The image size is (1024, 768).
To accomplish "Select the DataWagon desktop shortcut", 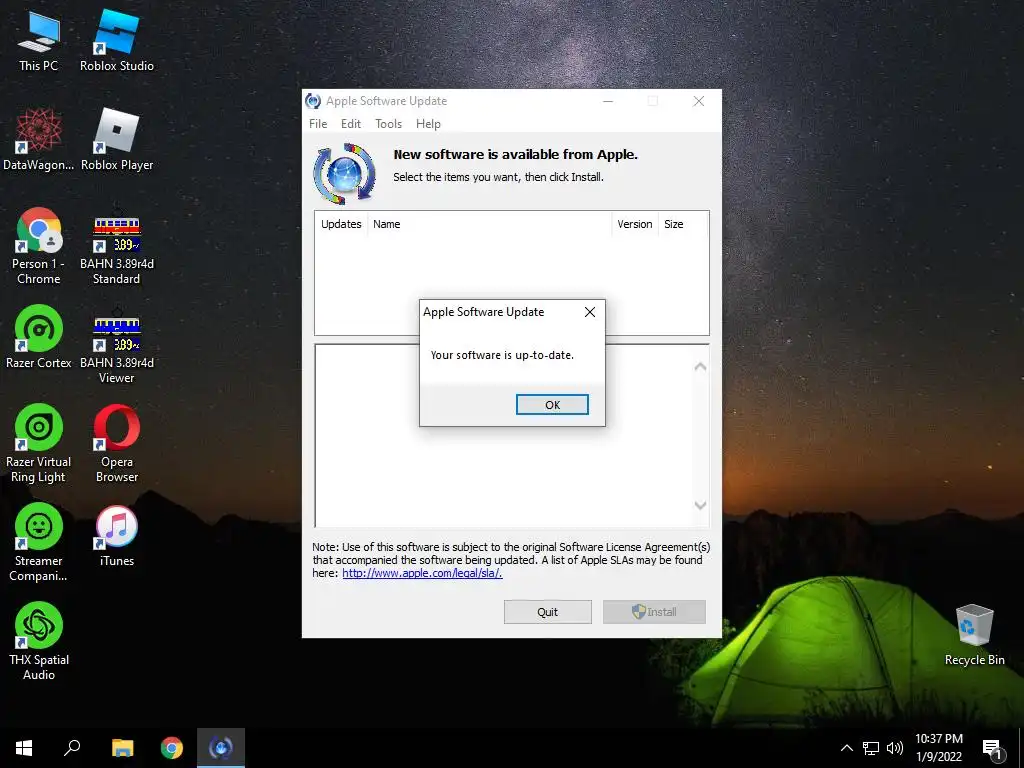I will coord(39,140).
